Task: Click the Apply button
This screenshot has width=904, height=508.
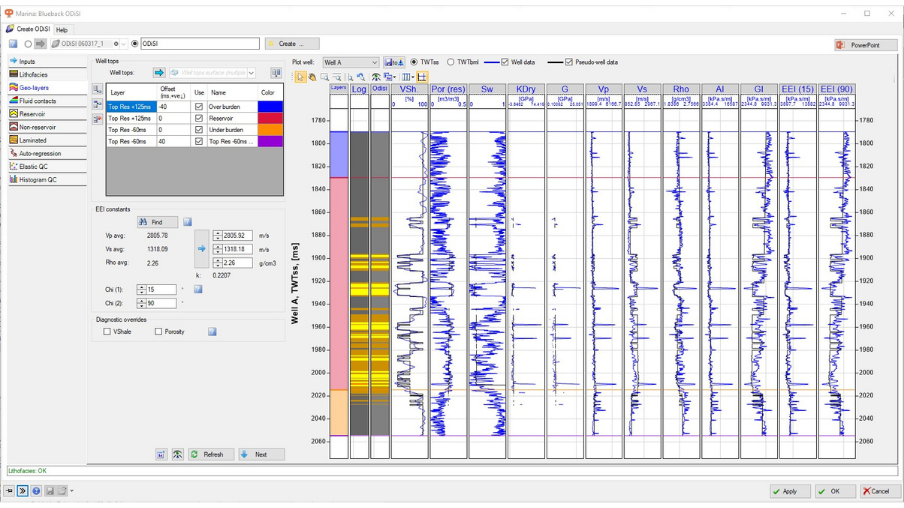Action: (790, 491)
